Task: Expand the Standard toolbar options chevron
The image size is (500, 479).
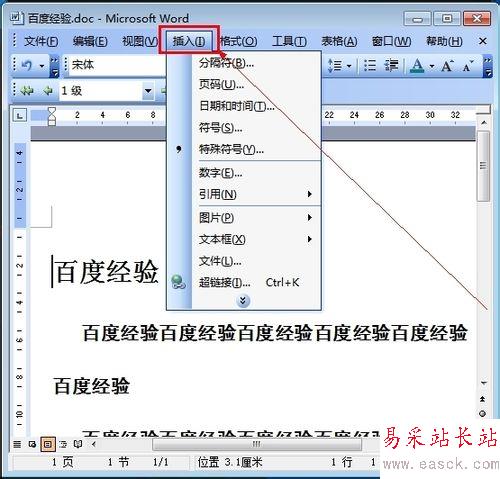Action: click(x=54, y=66)
